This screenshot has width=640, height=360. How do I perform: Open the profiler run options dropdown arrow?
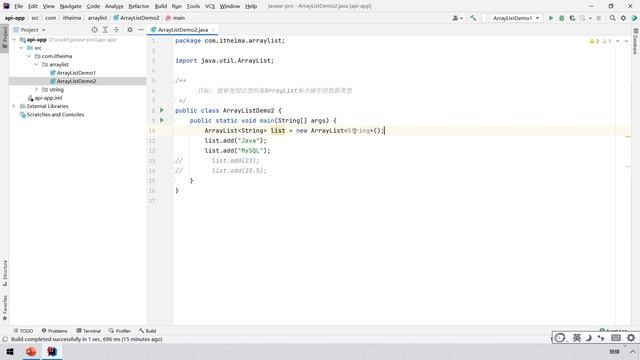pos(590,18)
